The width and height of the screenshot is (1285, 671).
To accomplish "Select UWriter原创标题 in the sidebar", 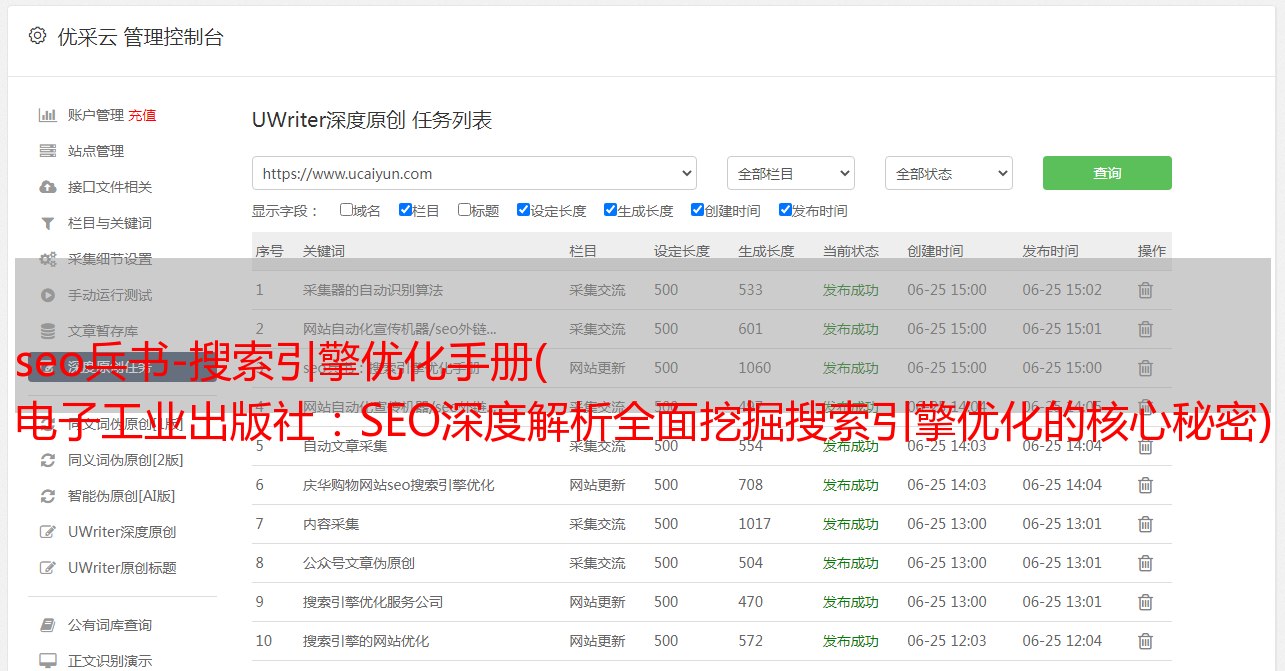I will [122, 568].
